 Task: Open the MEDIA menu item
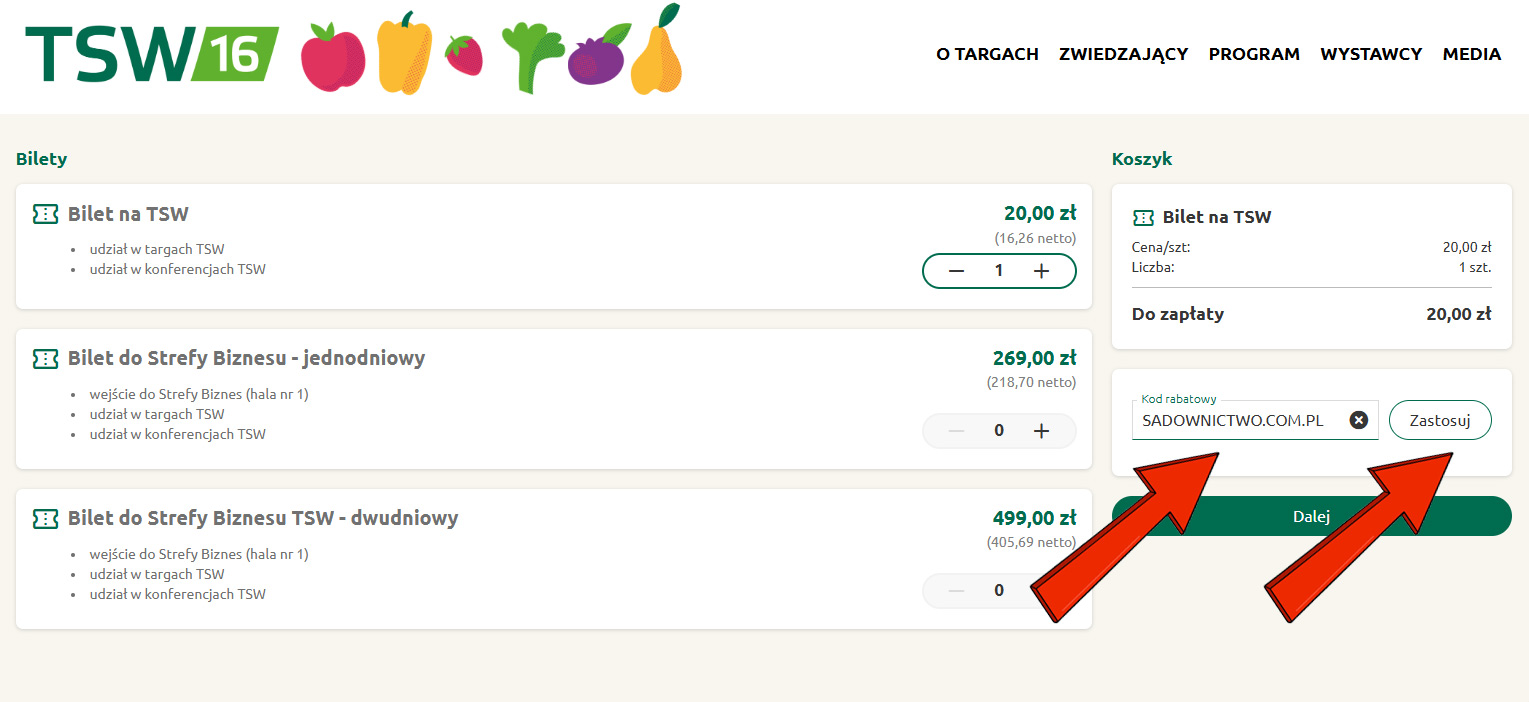[x=1471, y=54]
